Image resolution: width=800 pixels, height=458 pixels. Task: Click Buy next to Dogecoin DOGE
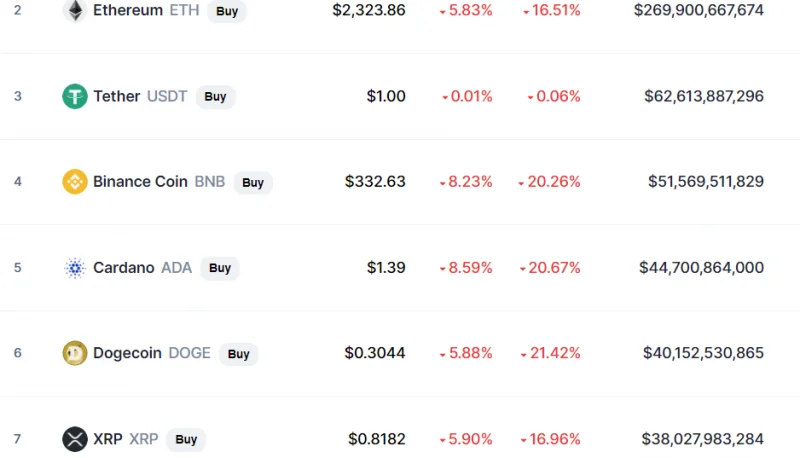(x=238, y=353)
